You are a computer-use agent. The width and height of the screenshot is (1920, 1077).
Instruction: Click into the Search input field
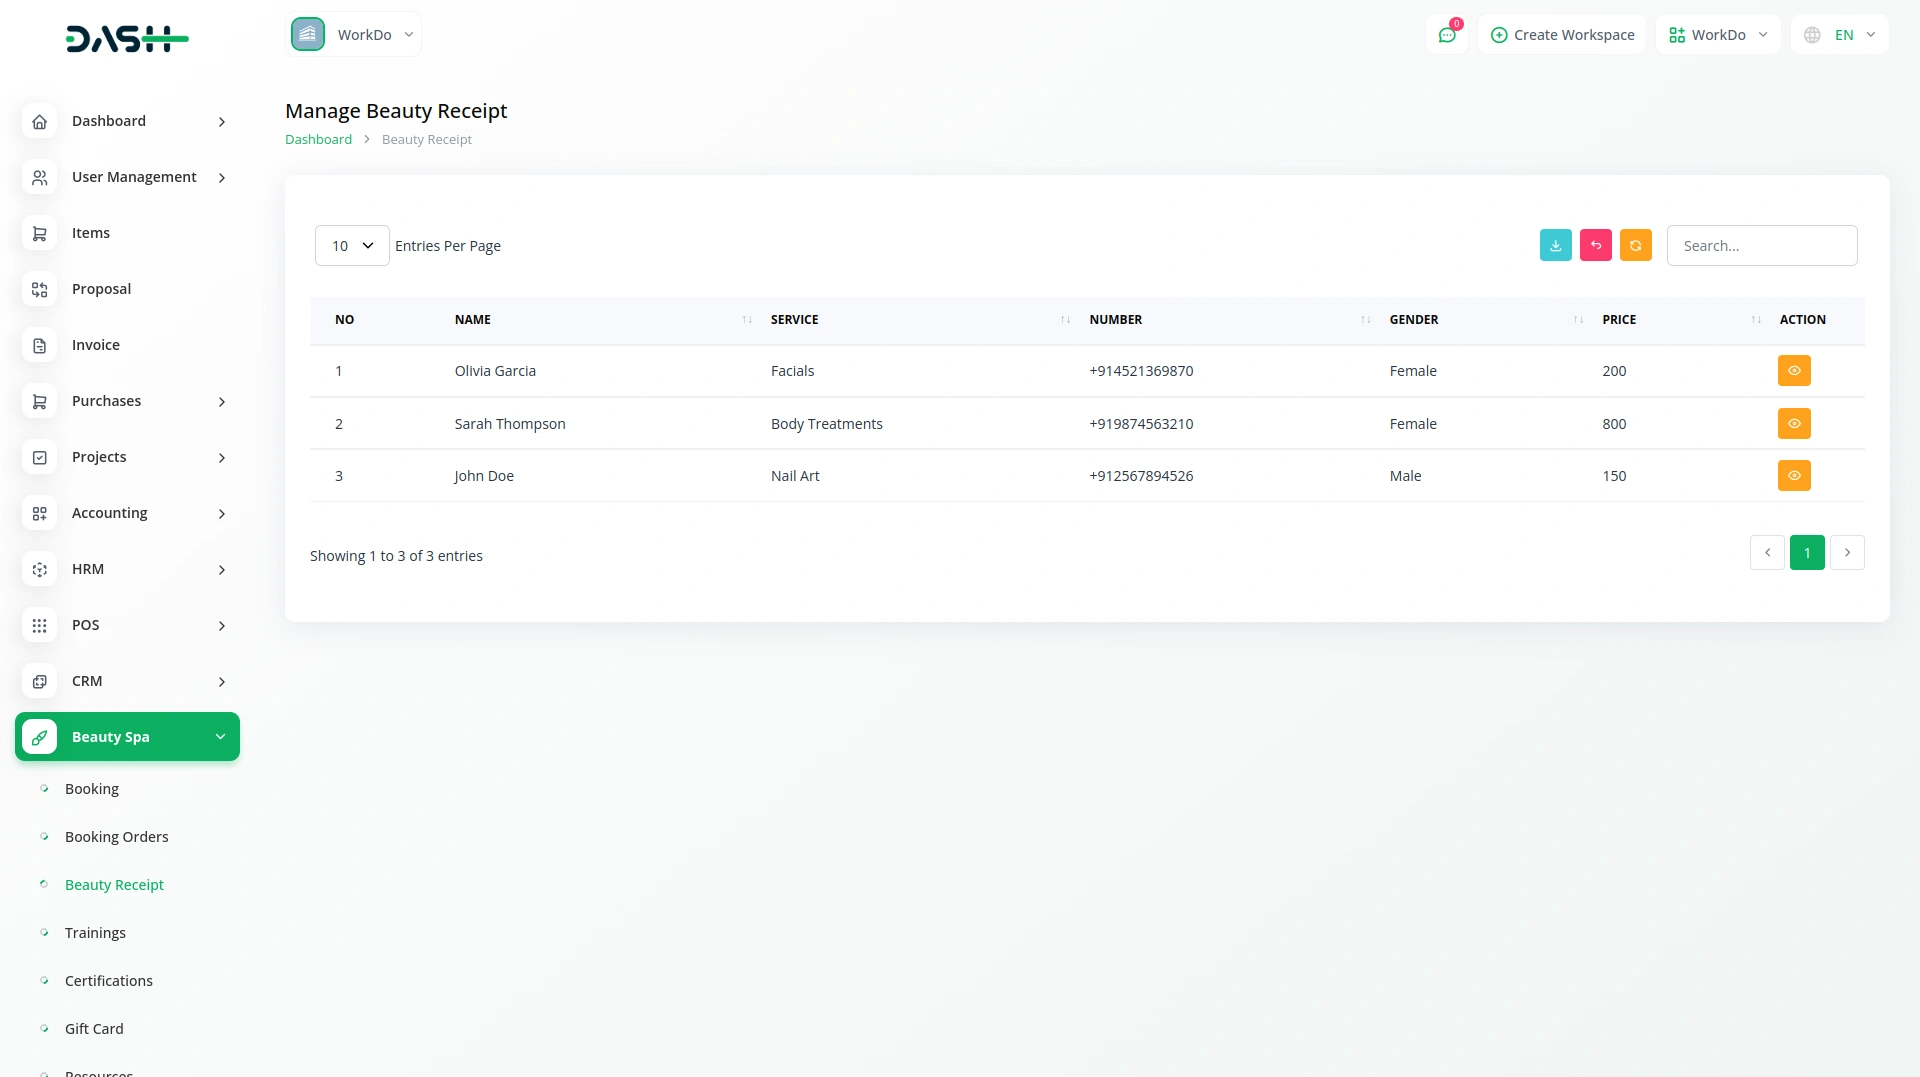(x=1761, y=246)
